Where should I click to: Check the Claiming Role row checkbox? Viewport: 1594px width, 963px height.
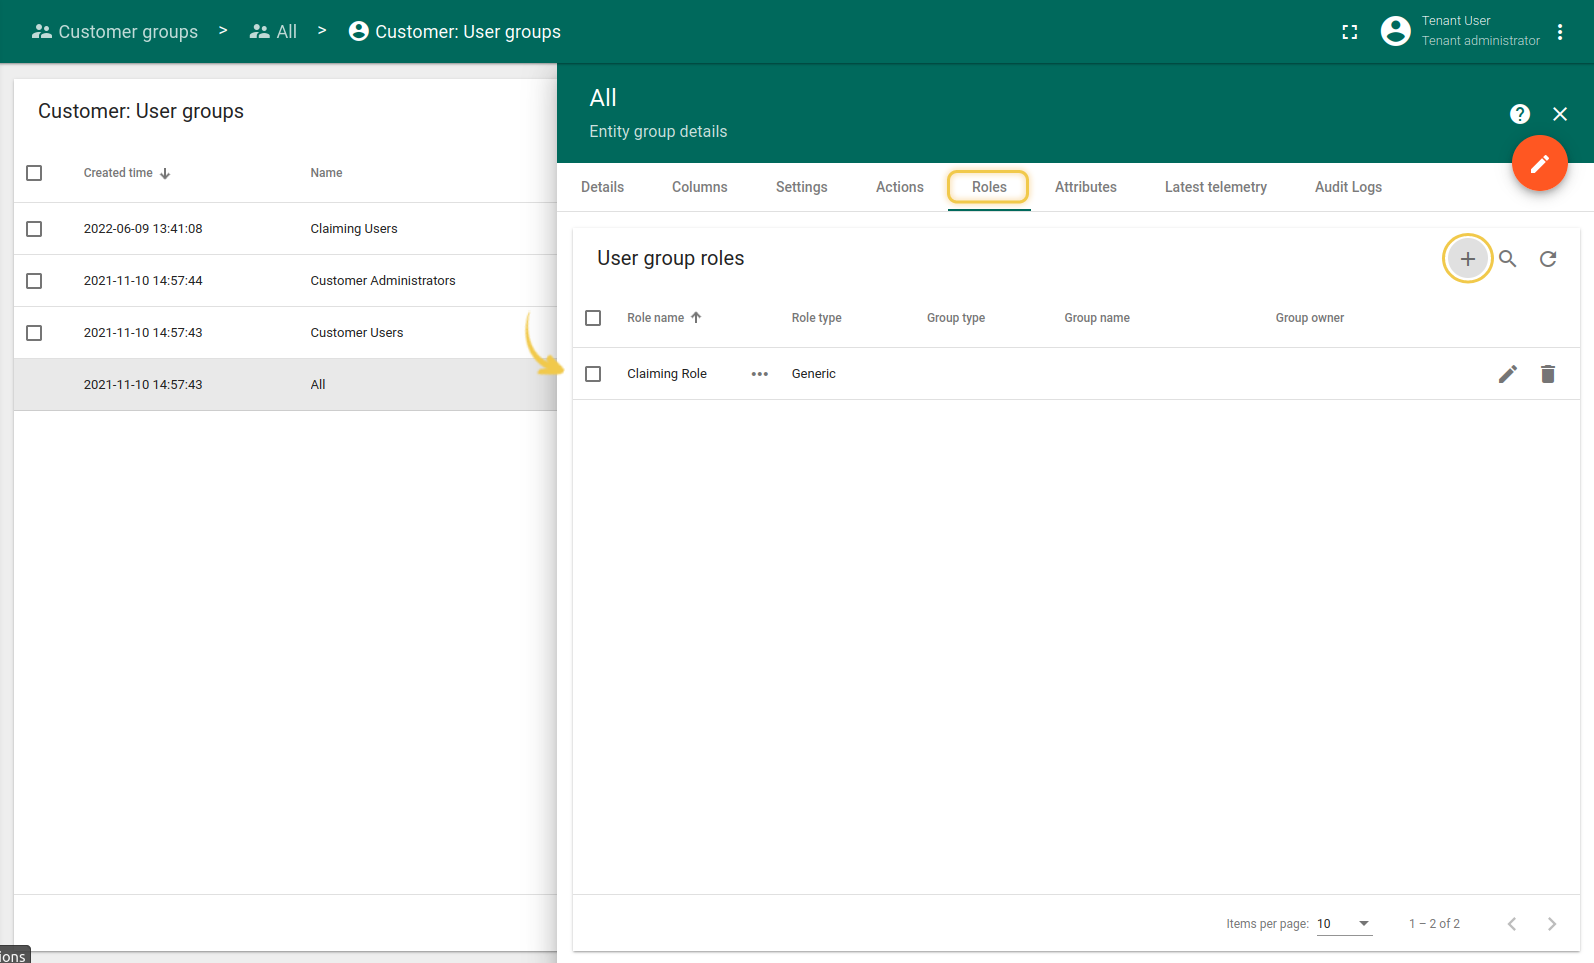coord(593,374)
